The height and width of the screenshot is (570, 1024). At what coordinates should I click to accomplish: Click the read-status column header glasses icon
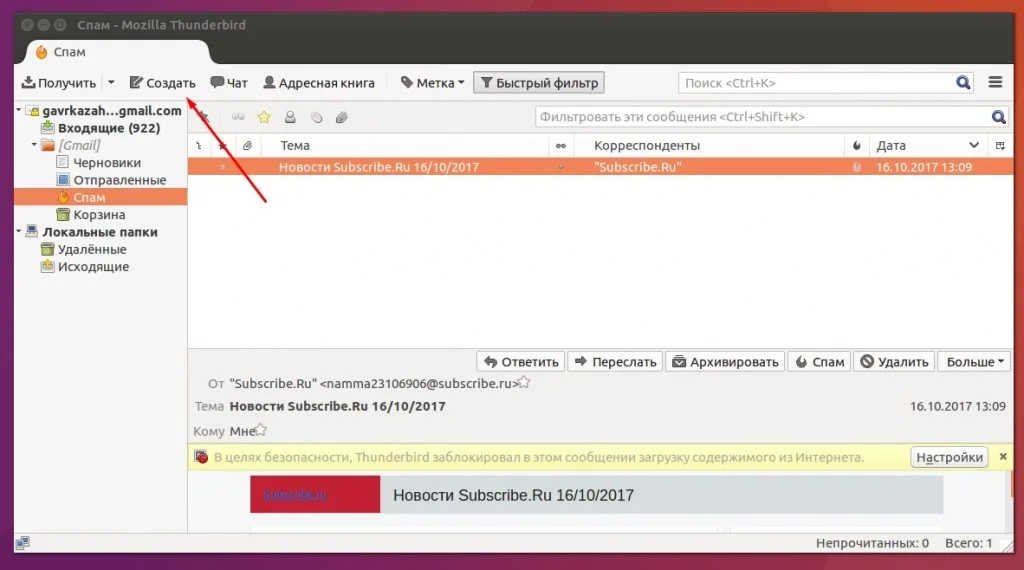point(561,146)
